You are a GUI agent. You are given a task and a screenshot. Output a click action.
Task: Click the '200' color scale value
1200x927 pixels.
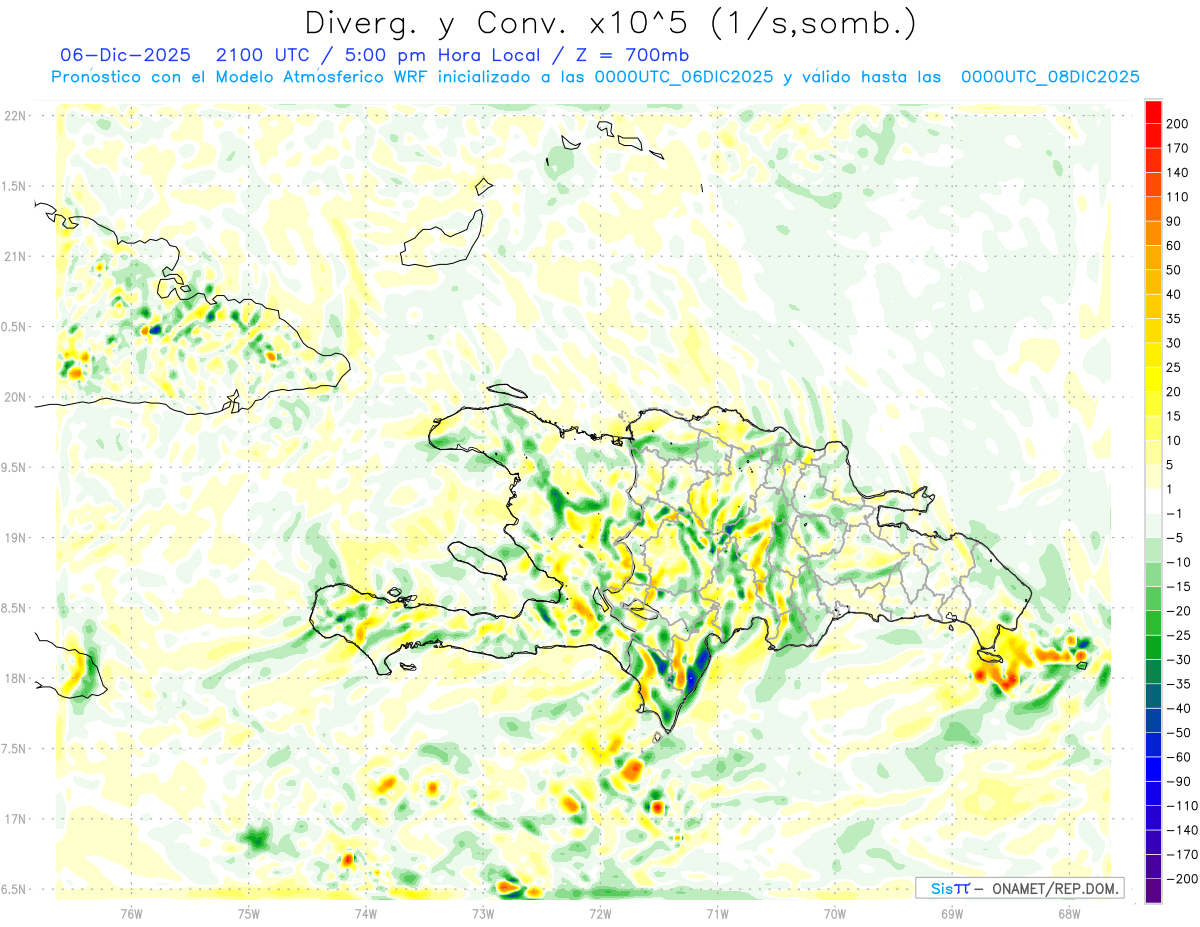coord(1177,124)
